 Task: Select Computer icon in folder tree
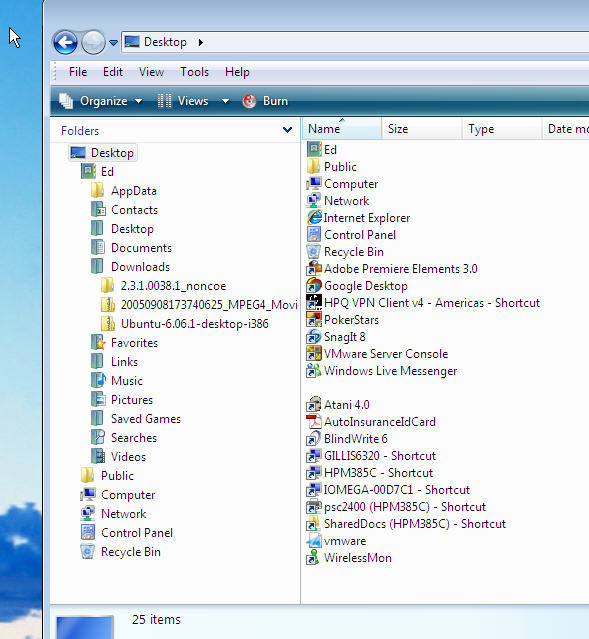88,495
